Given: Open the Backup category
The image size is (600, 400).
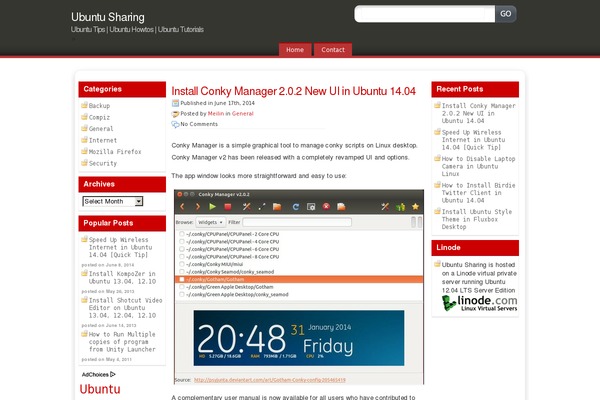Looking at the screenshot, I should click(99, 106).
